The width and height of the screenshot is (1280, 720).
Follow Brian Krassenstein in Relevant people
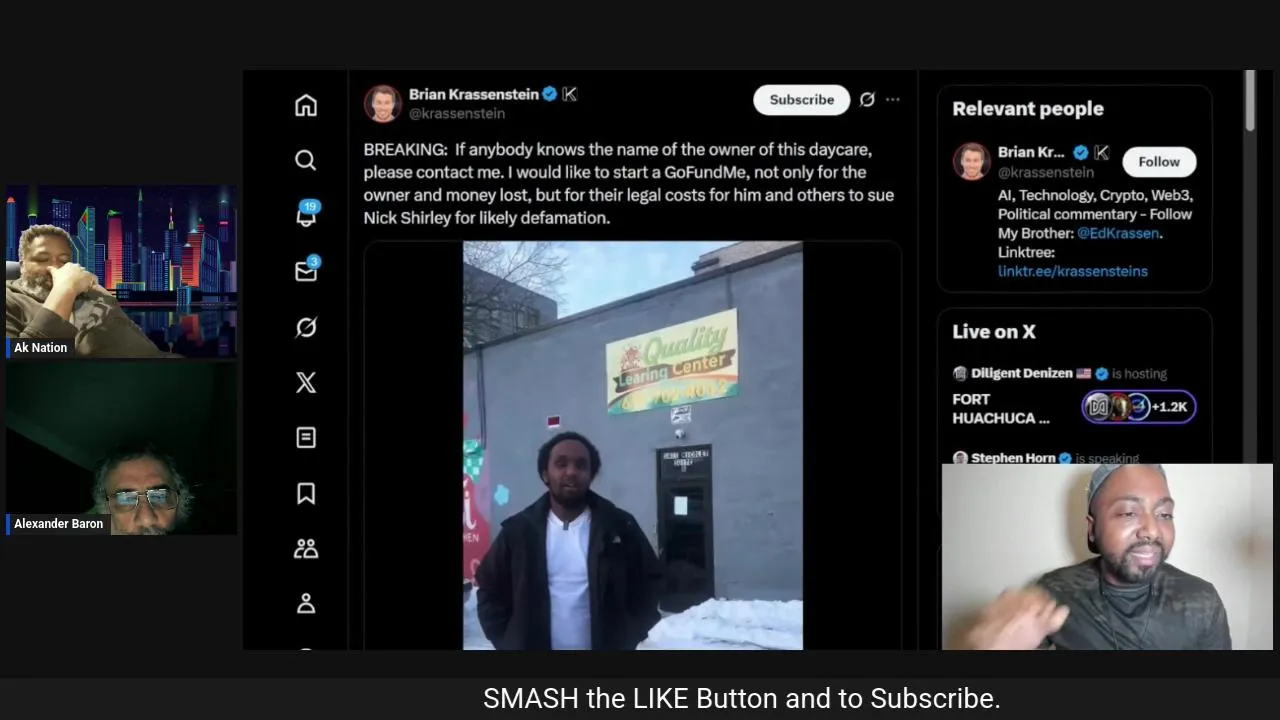click(x=1159, y=161)
